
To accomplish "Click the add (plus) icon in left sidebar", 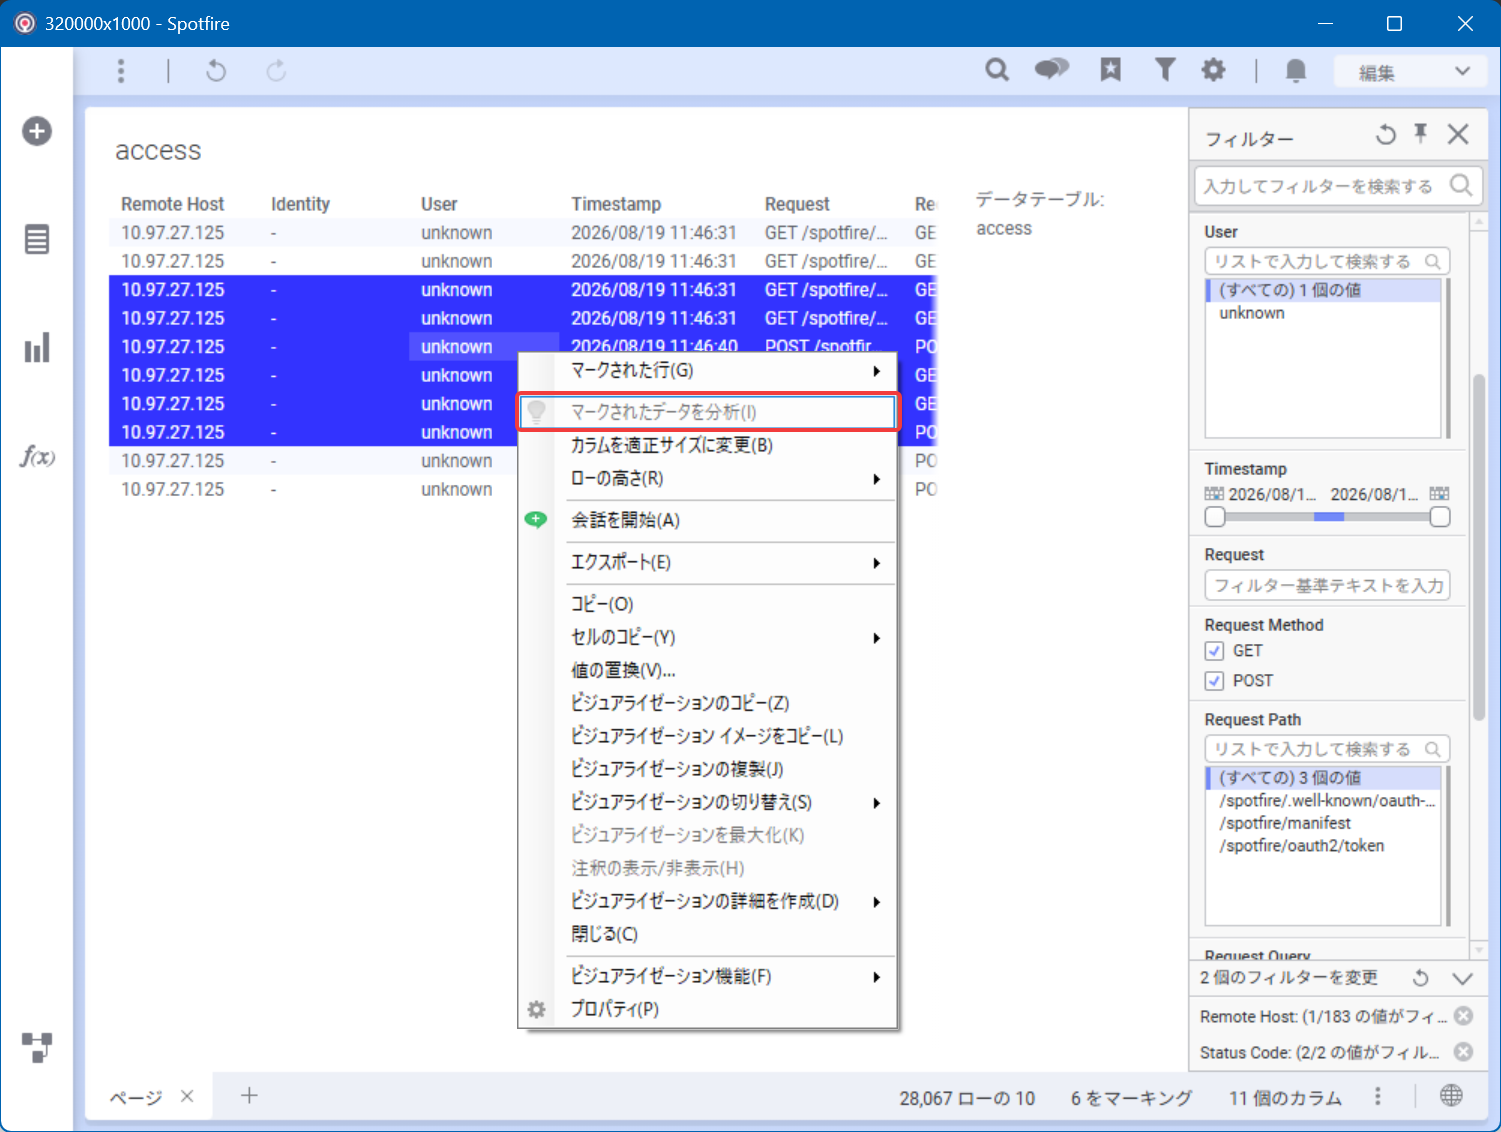I will [x=37, y=131].
